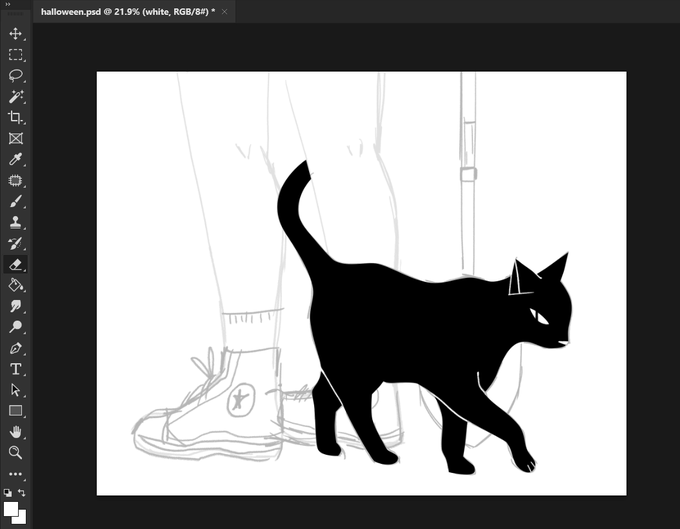Select the Horizontal Type tool
Image resolution: width=680 pixels, height=529 pixels.
tap(16, 369)
